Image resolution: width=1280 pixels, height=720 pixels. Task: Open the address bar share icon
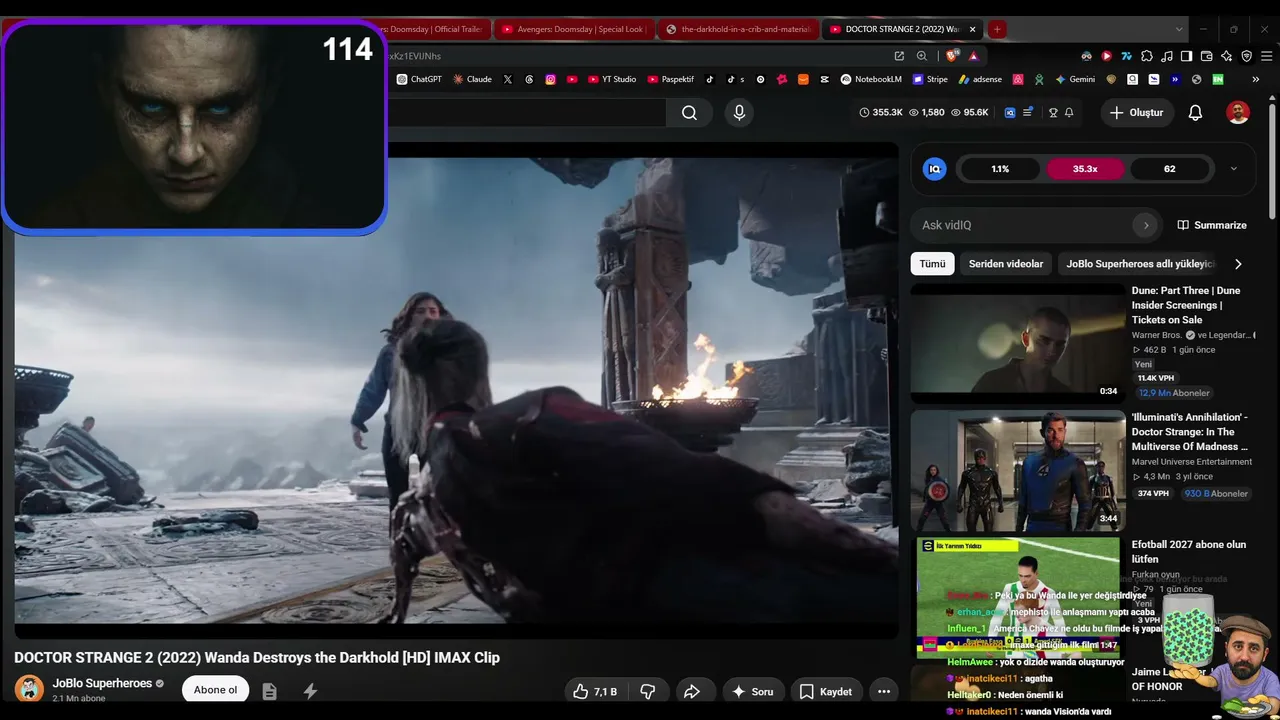pyautogui.click(x=899, y=56)
